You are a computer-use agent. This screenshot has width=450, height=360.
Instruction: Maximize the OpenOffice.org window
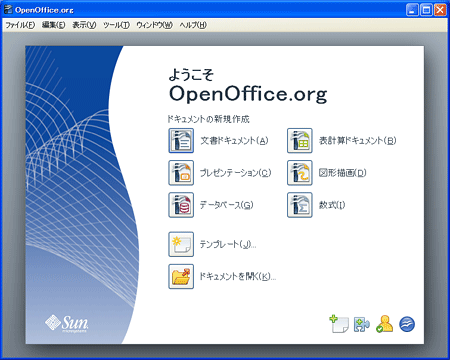426,10
